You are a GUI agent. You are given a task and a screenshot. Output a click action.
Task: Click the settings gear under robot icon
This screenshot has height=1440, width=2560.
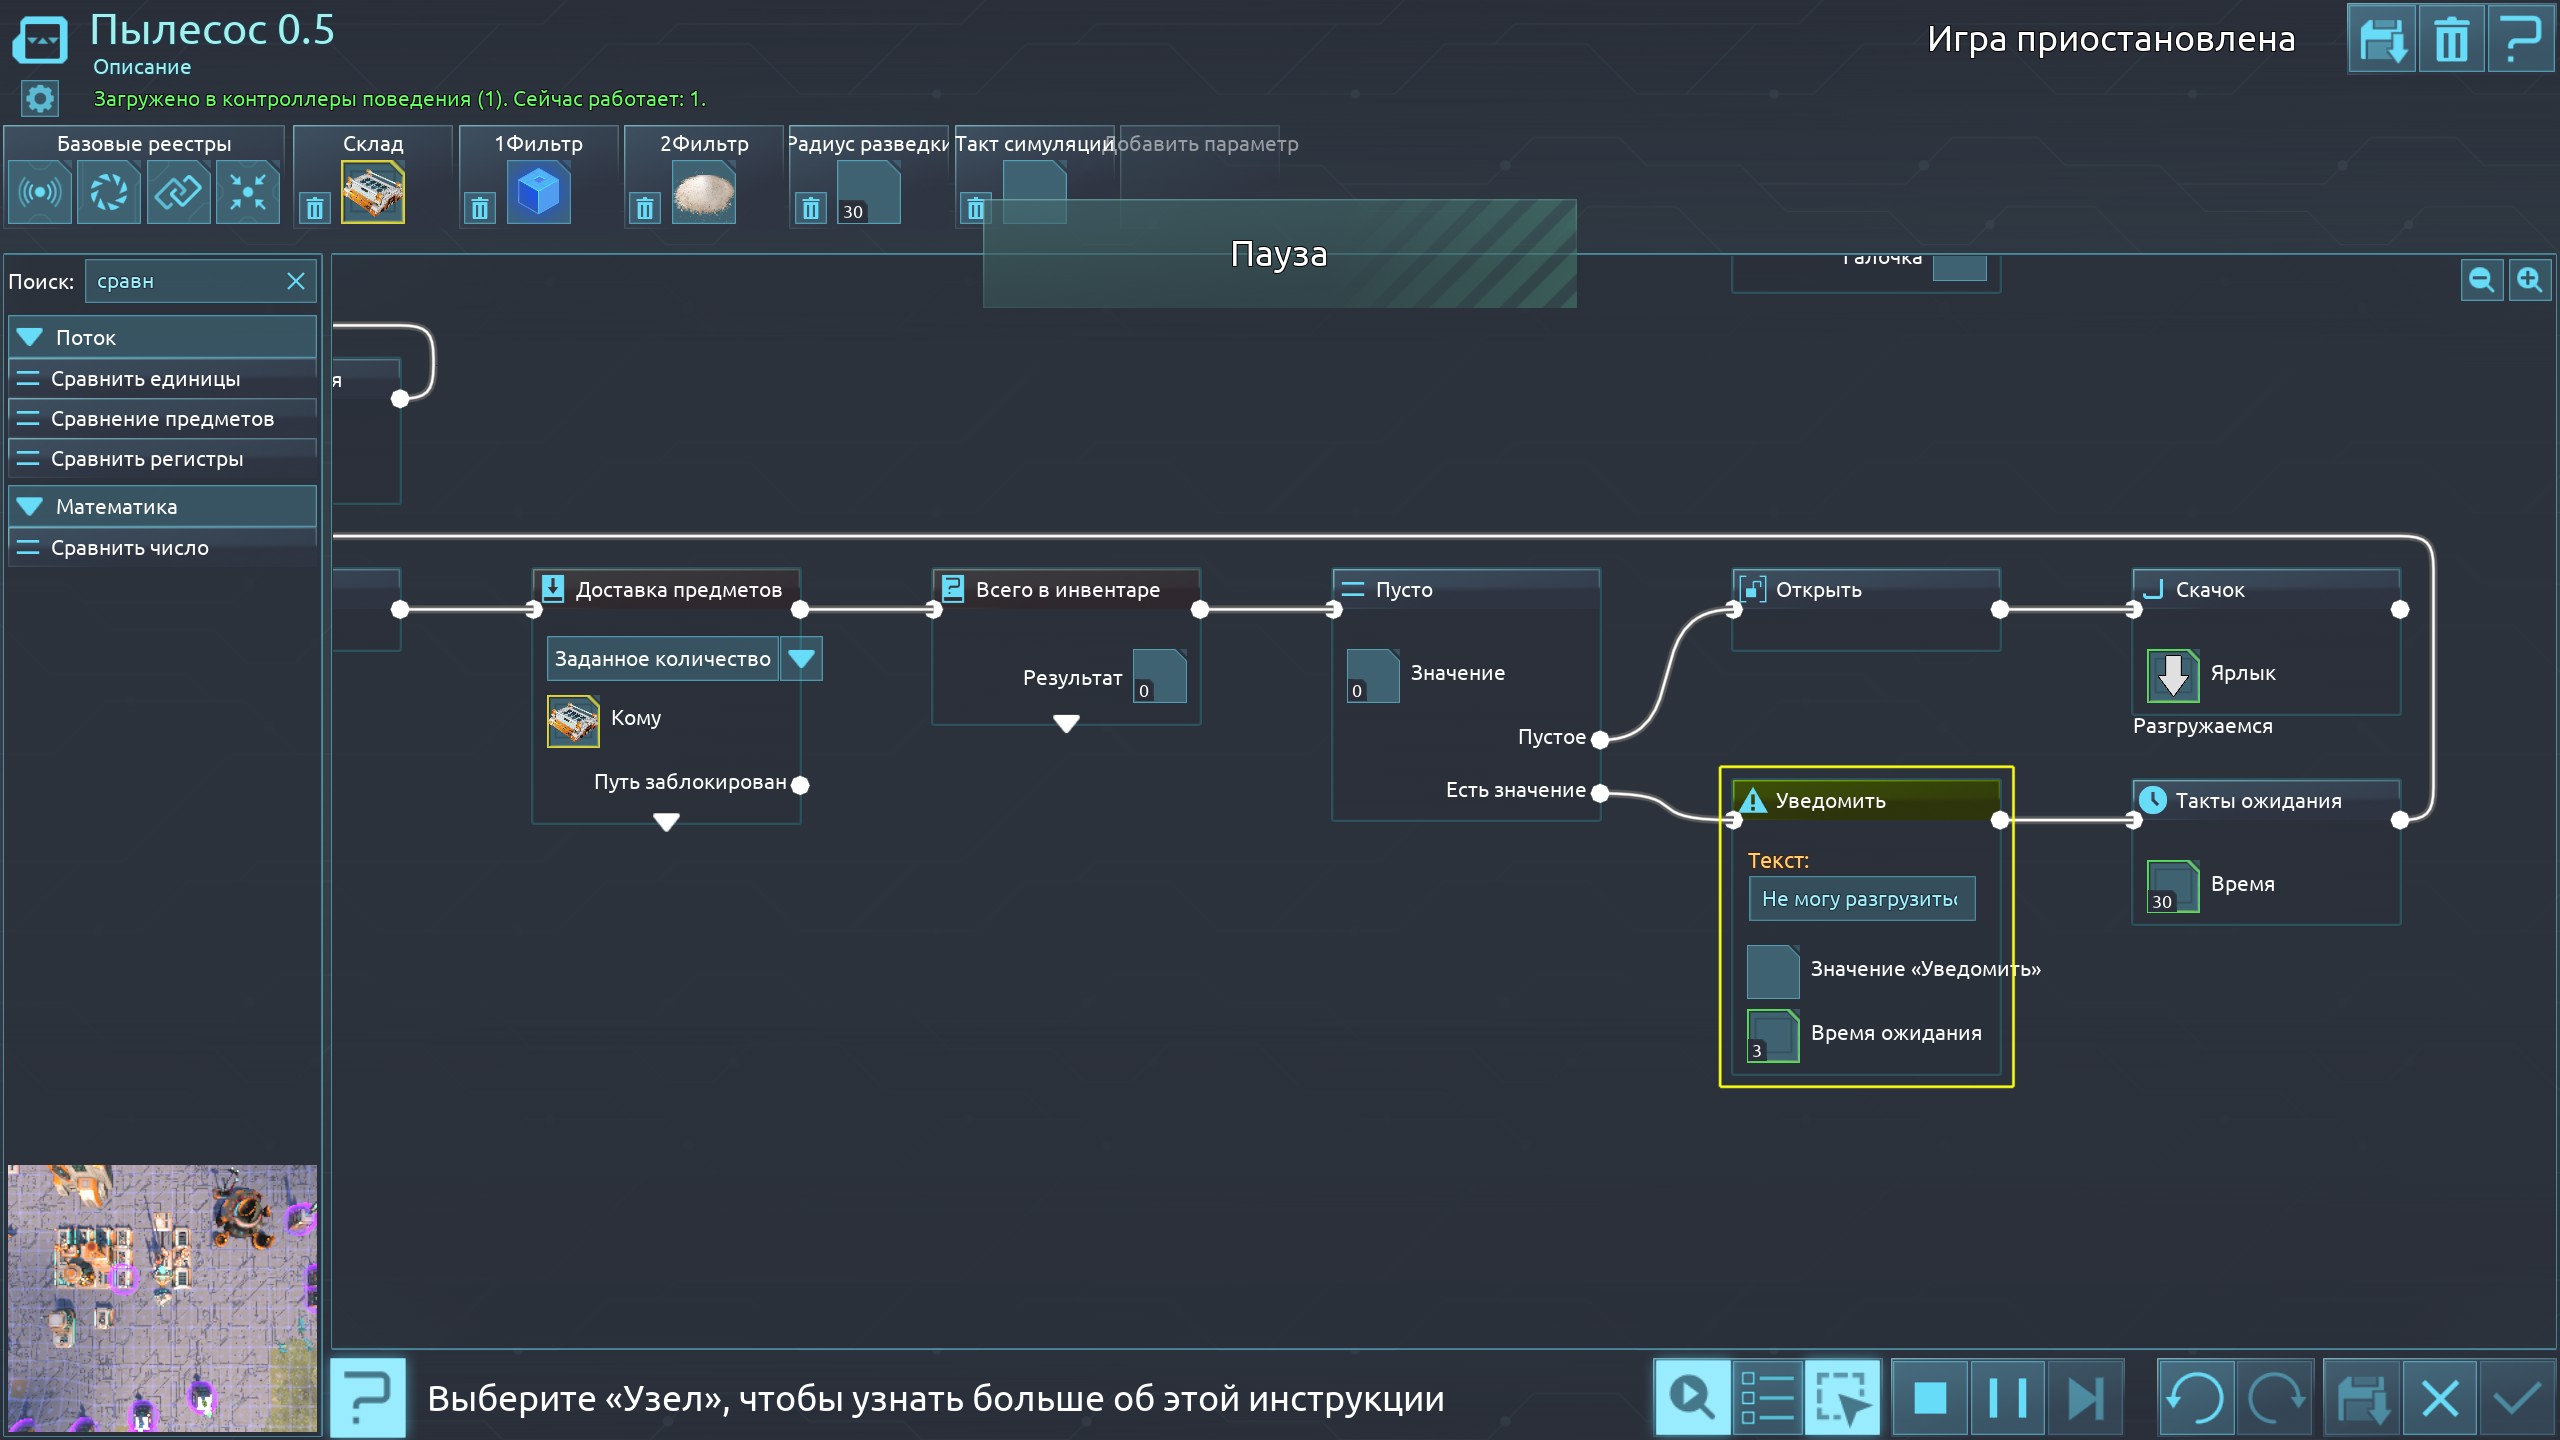click(40, 98)
